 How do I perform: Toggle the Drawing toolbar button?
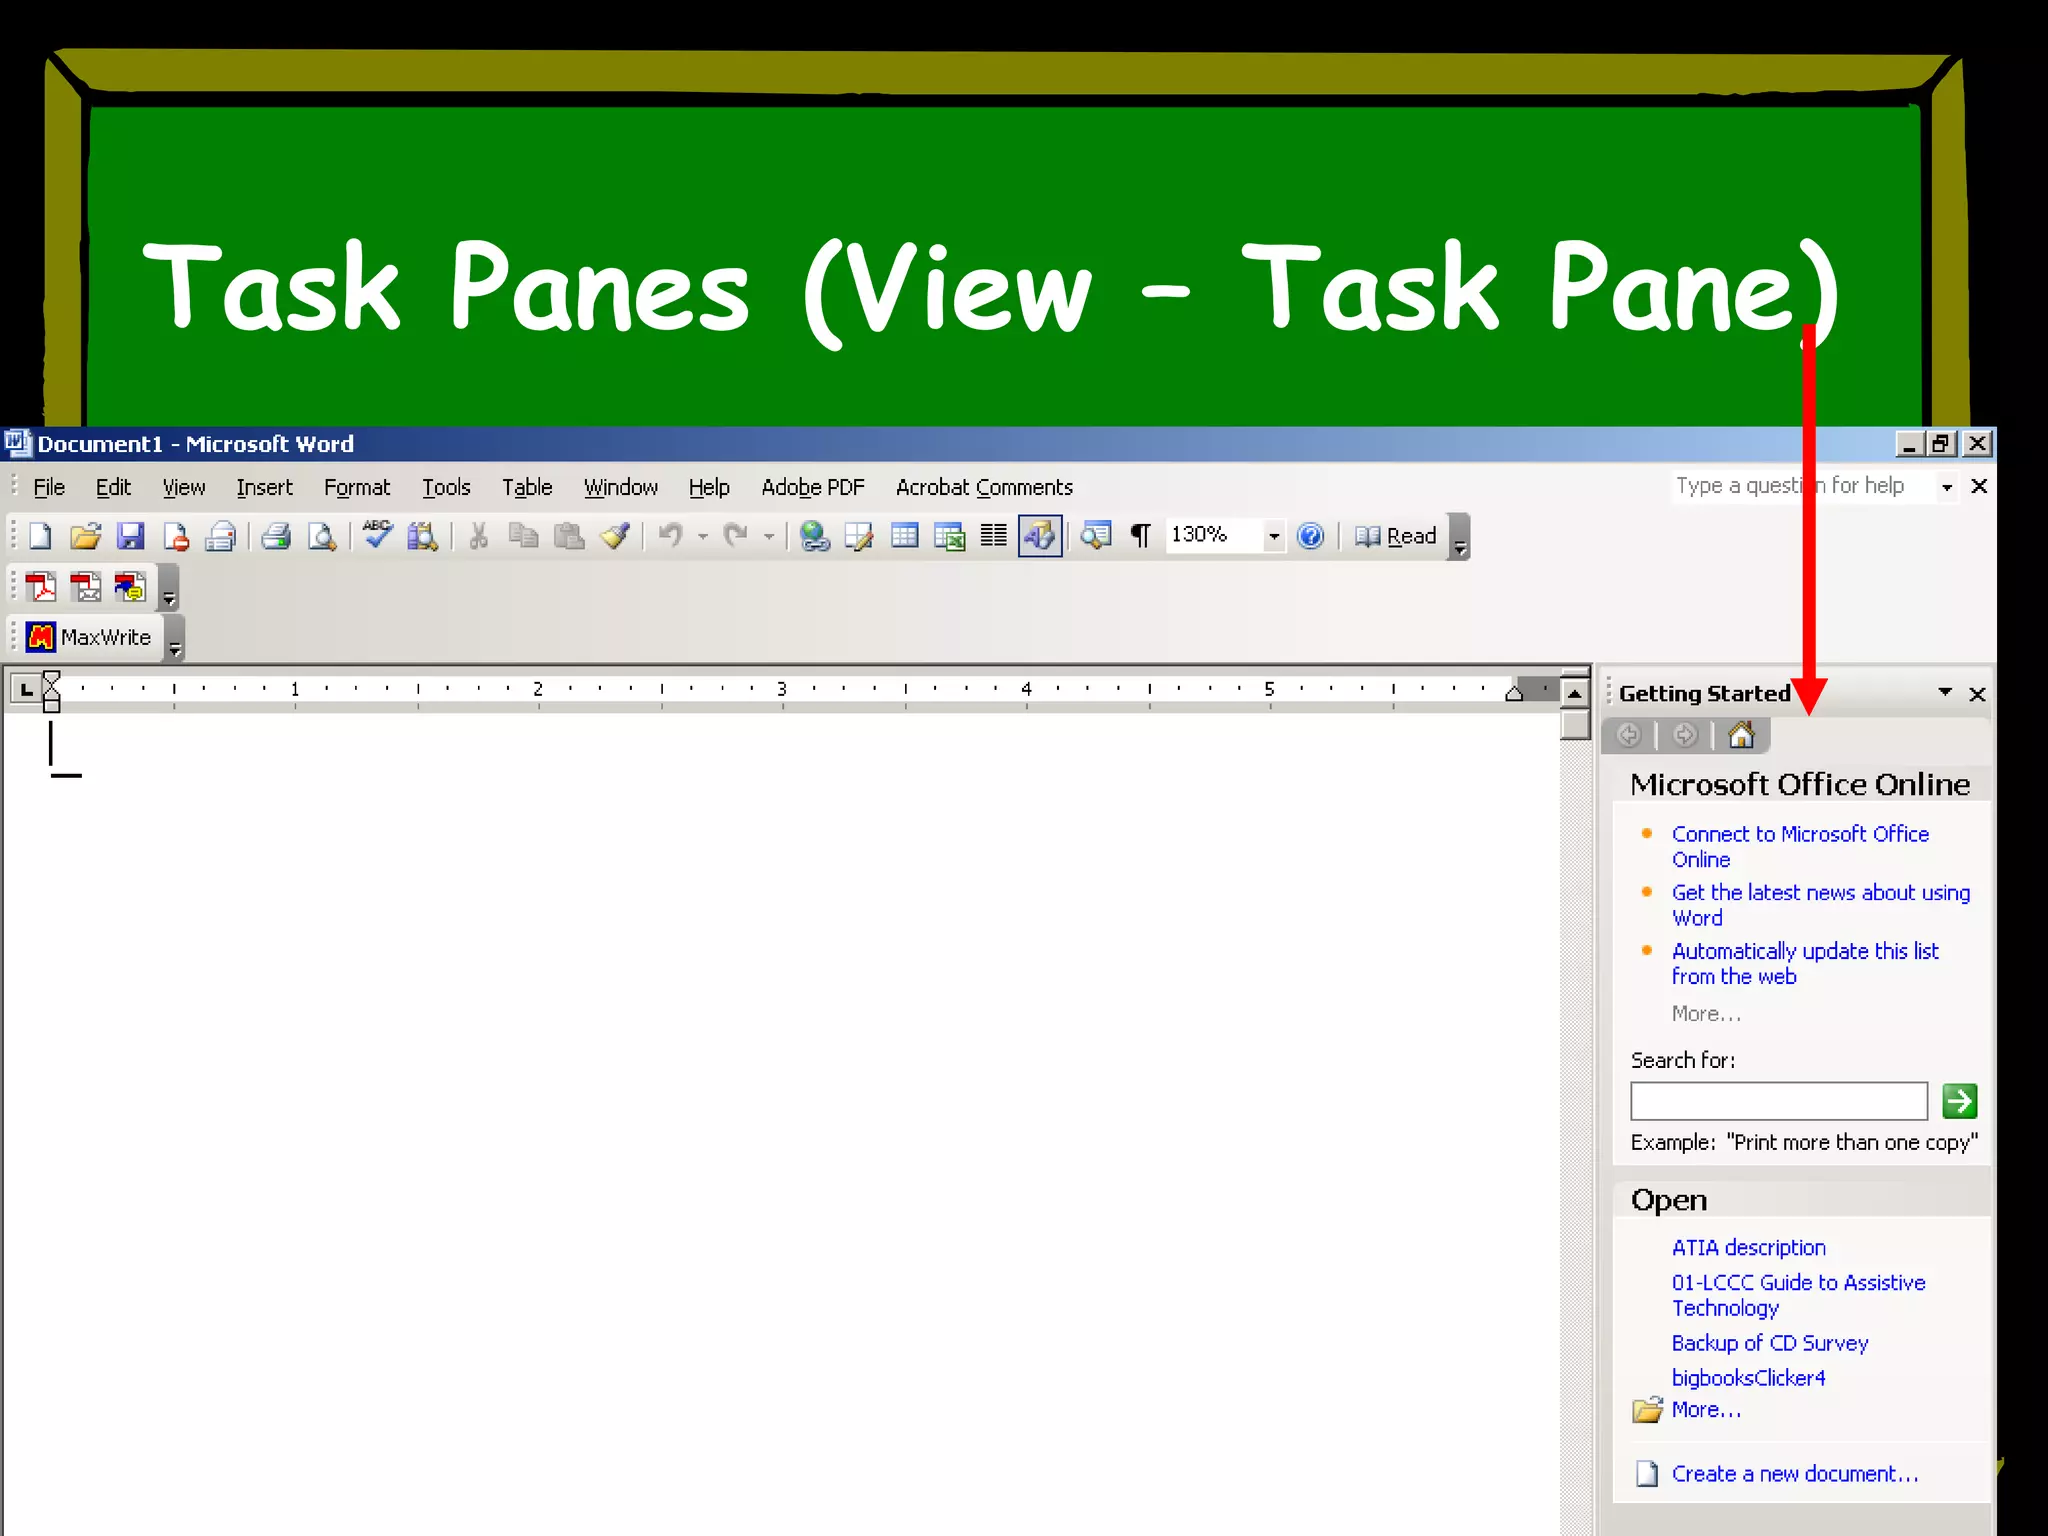1039,536
